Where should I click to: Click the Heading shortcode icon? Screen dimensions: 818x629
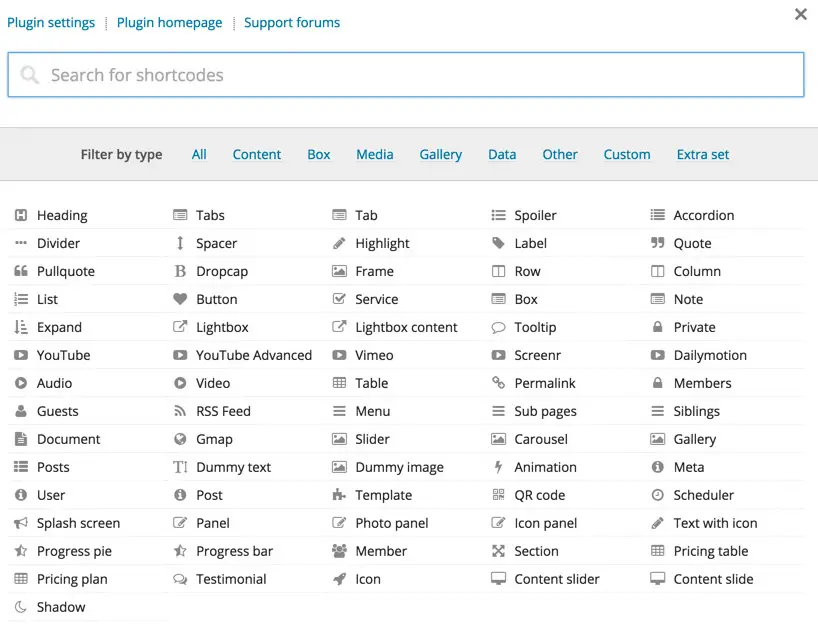[x=21, y=215]
